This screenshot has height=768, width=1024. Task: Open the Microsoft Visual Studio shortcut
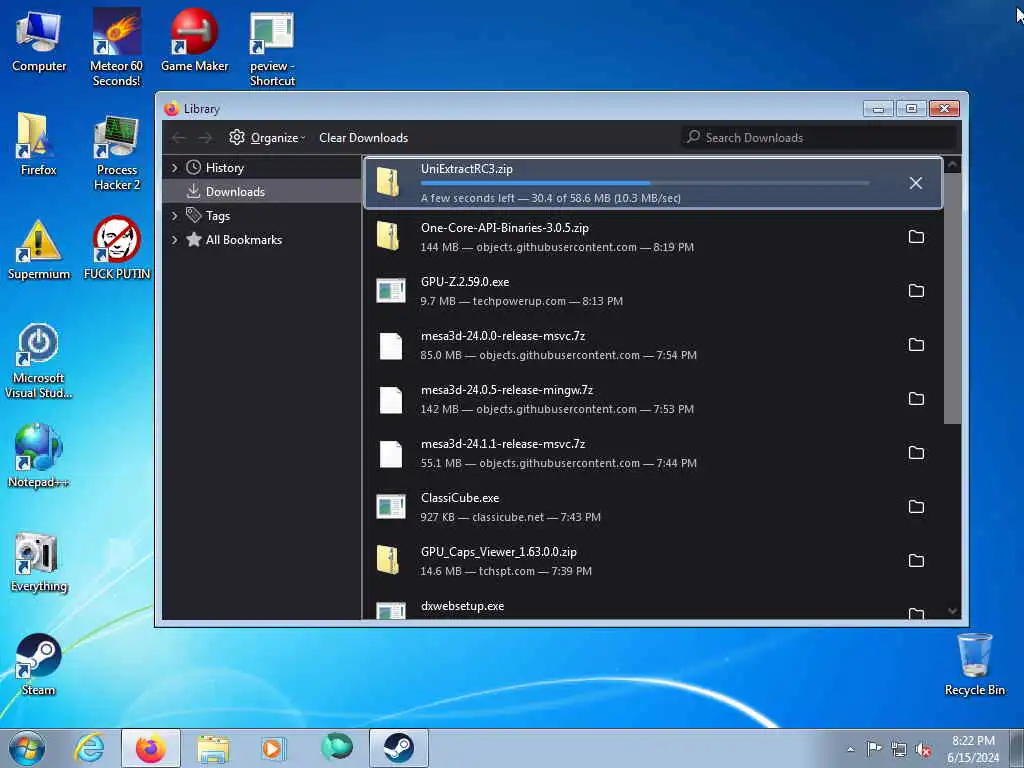click(39, 360)
